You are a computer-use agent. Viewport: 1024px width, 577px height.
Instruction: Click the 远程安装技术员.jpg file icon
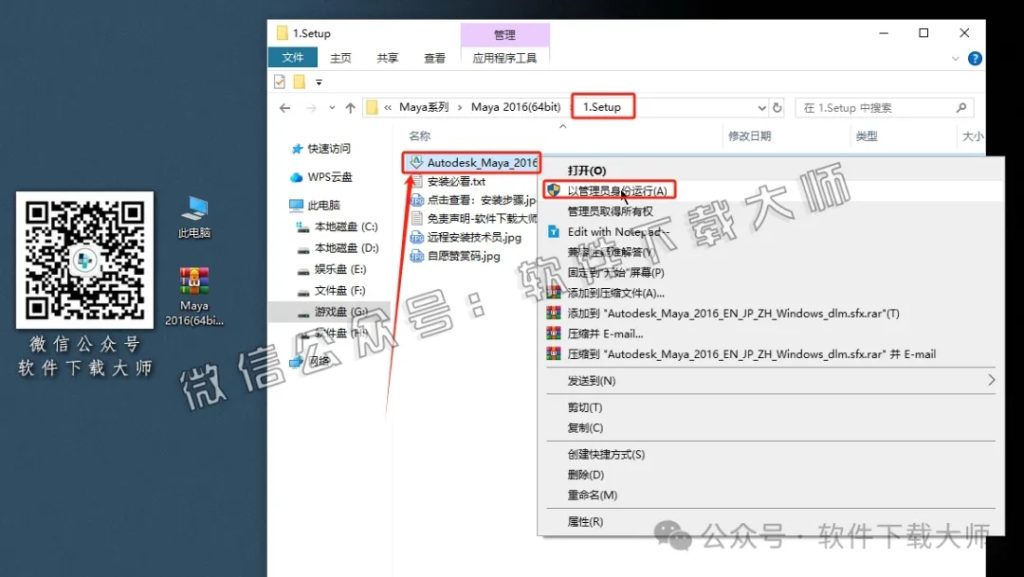click(417, 238)
